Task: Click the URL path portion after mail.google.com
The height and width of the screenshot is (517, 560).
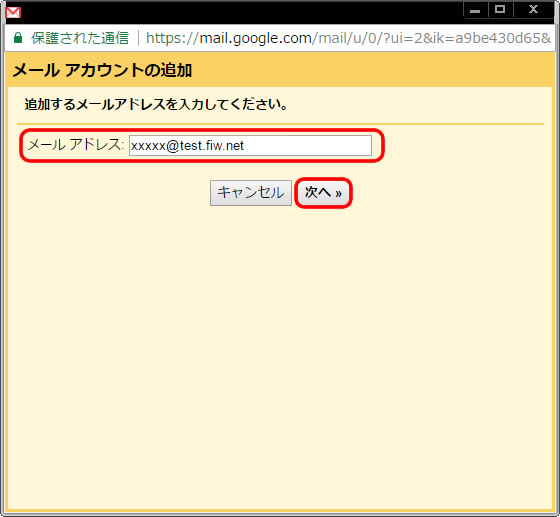Action: pos(431,38)
